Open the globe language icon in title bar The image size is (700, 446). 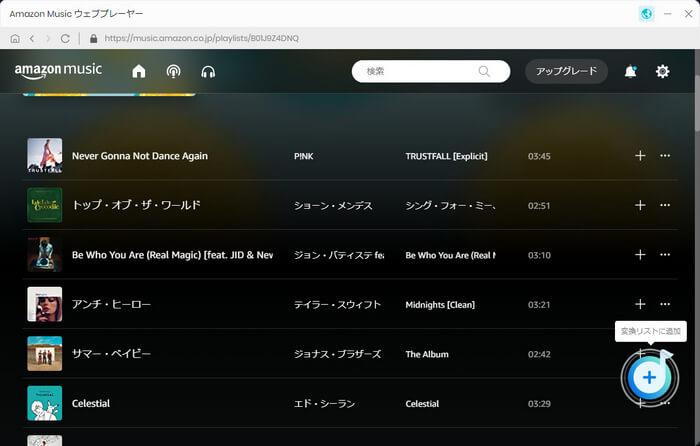(x=646, y=14)
